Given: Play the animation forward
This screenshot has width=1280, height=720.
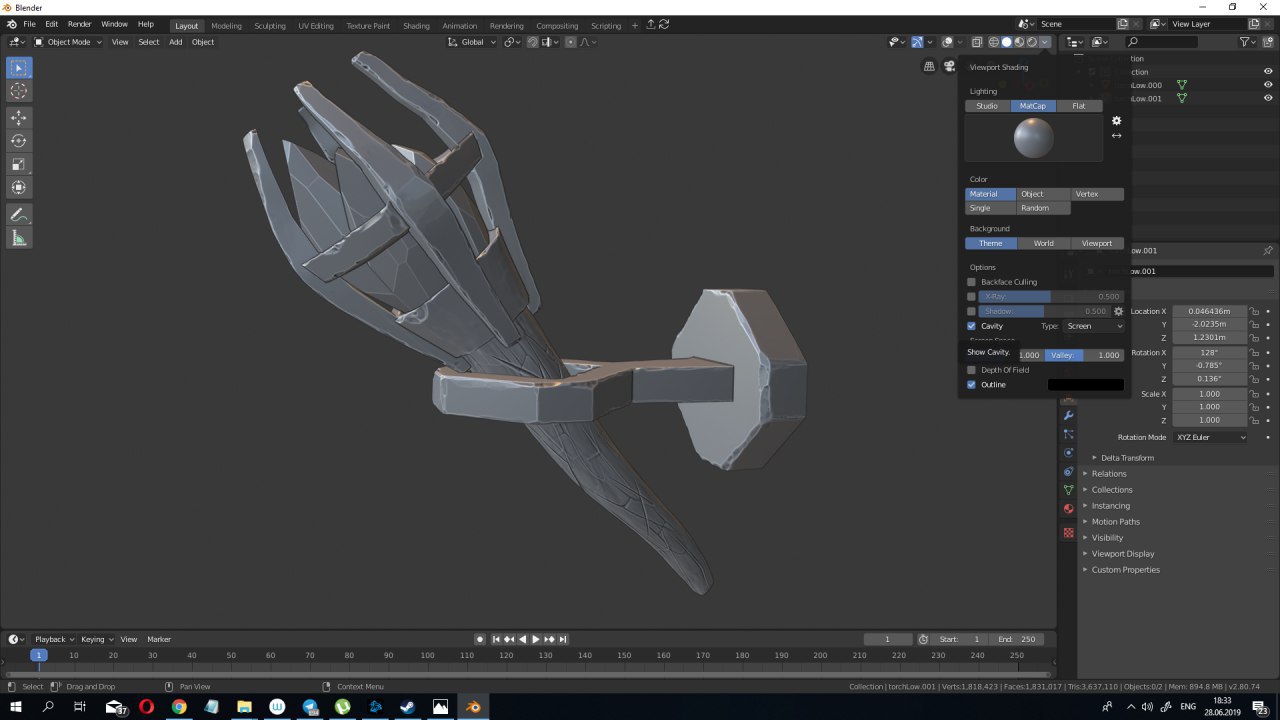Looking at the screenshot, I should click(536, 639).
